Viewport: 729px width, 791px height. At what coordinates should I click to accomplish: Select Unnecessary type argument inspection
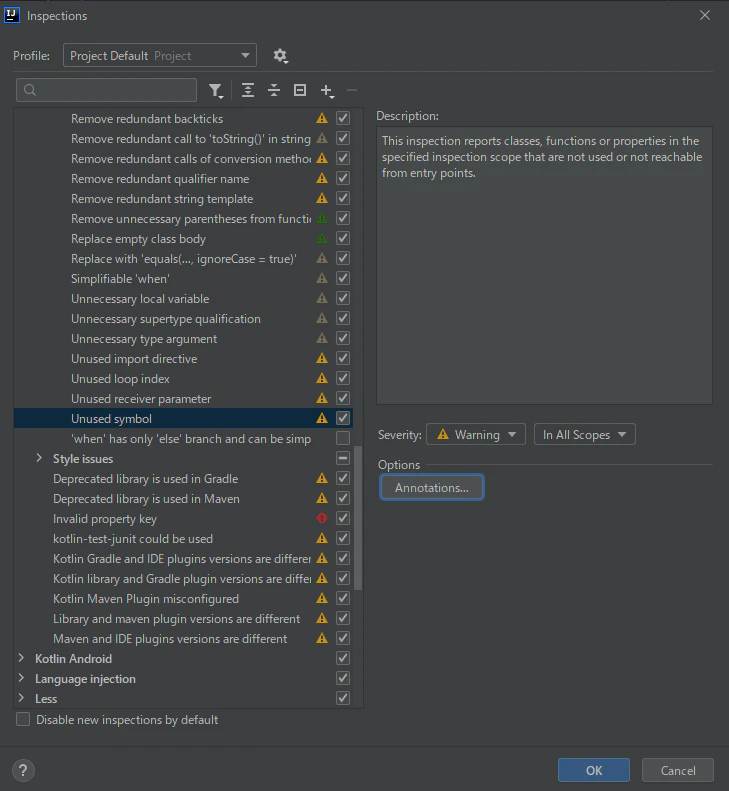(183, 338)
